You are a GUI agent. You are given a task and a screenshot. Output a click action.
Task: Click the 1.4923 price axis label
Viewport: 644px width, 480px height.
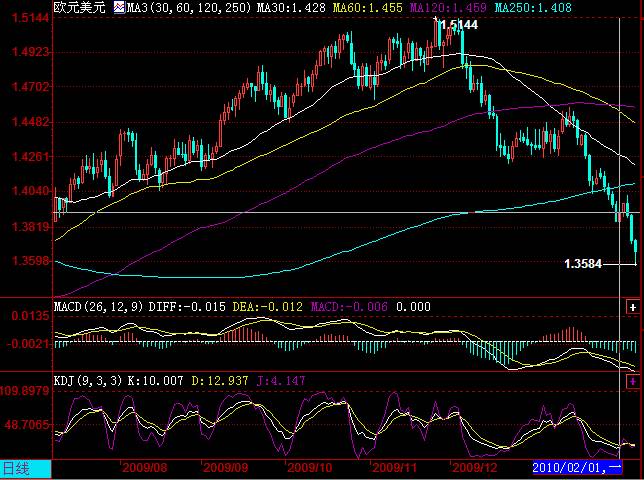30,52
